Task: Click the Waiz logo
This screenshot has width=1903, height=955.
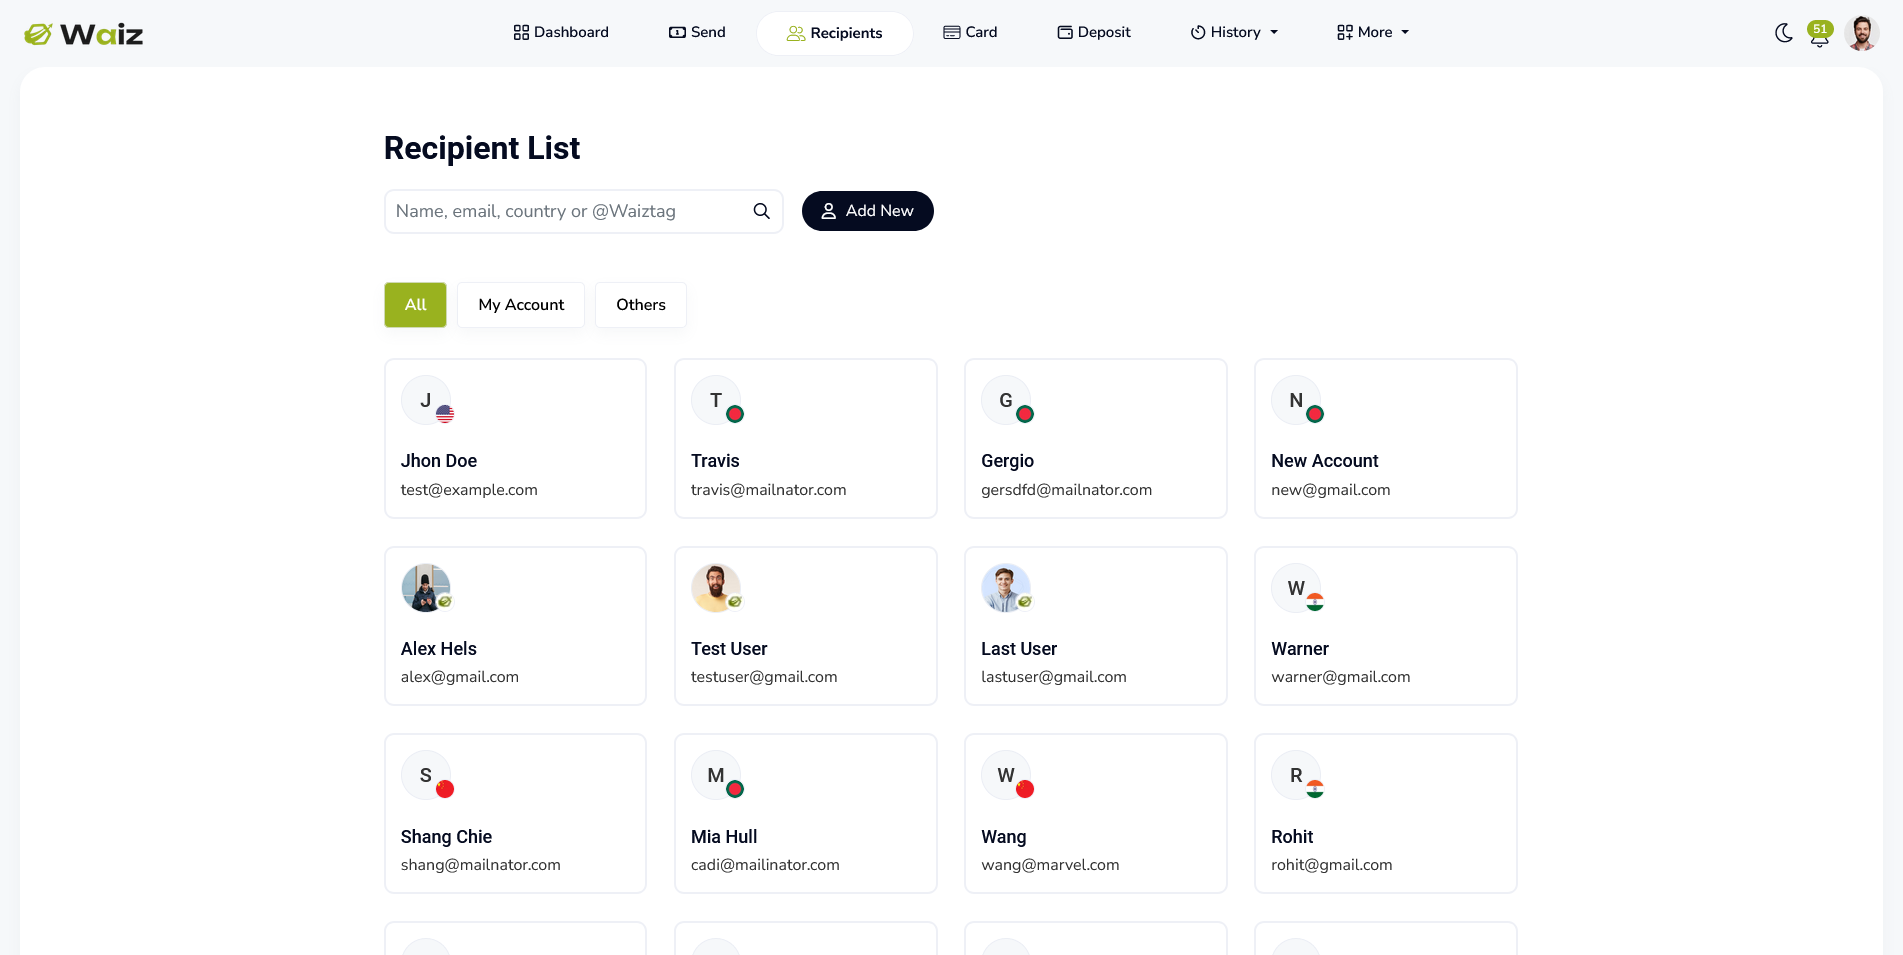Action: pos(83,33)
